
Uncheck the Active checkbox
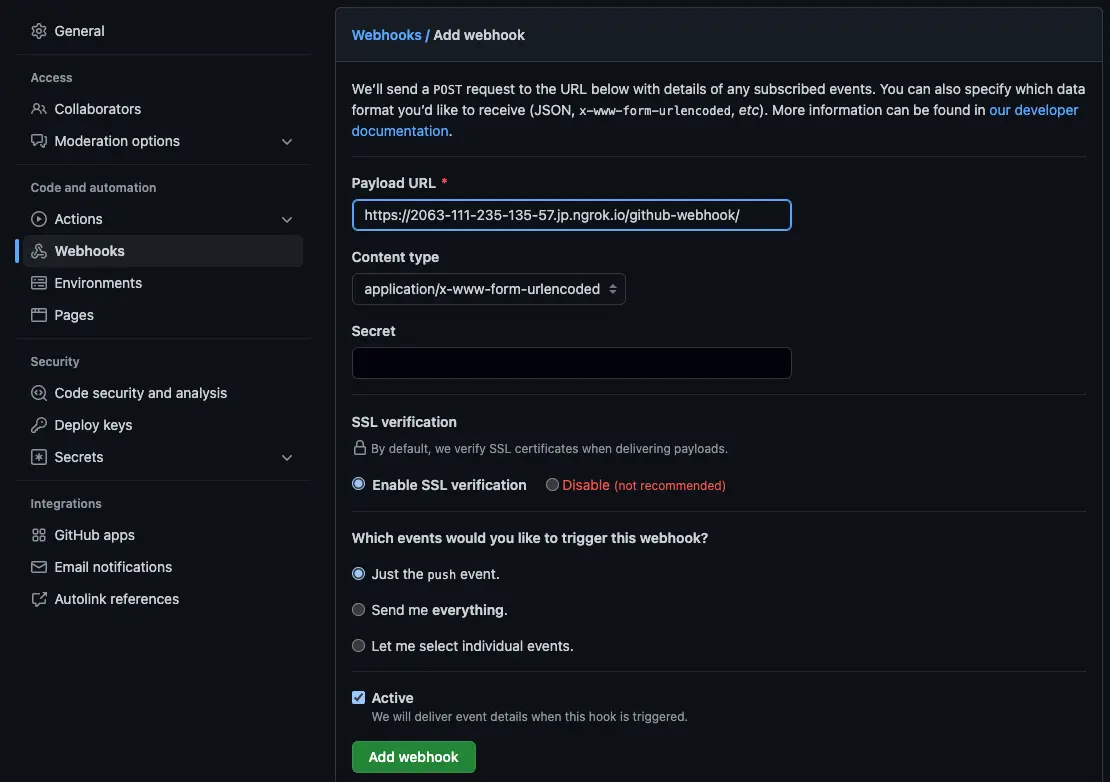(358, 698)
